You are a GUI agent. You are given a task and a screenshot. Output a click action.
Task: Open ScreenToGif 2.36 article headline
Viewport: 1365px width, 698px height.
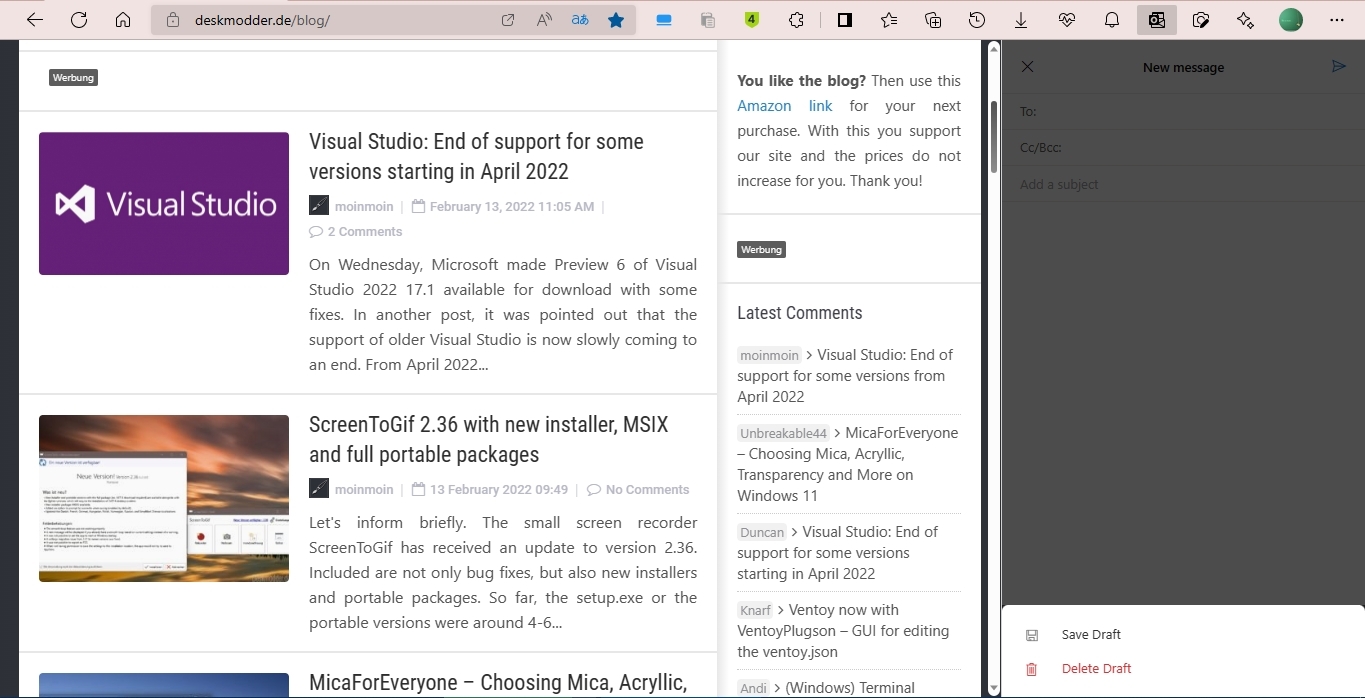coord(488,439)
